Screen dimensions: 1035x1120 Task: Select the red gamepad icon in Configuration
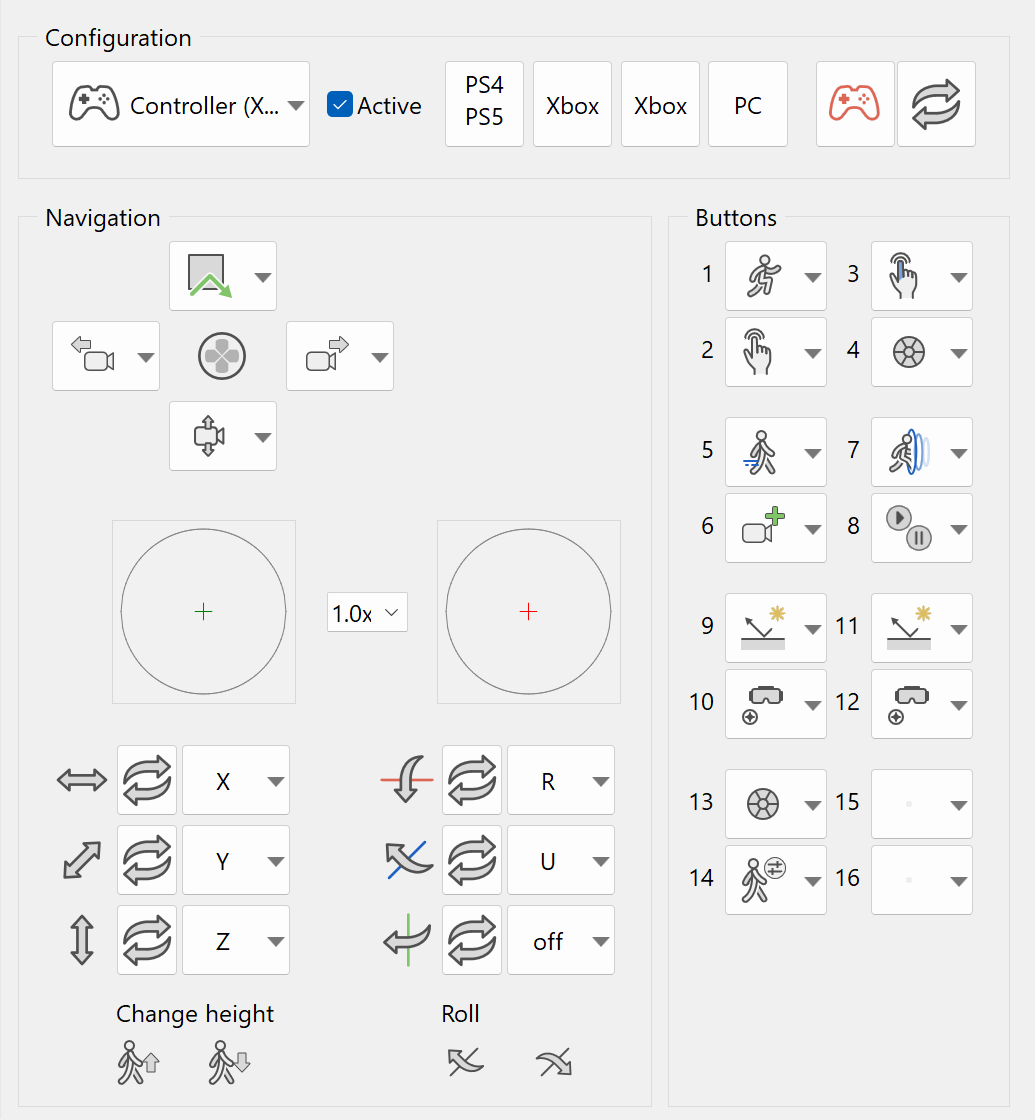[x=855, y=103]
